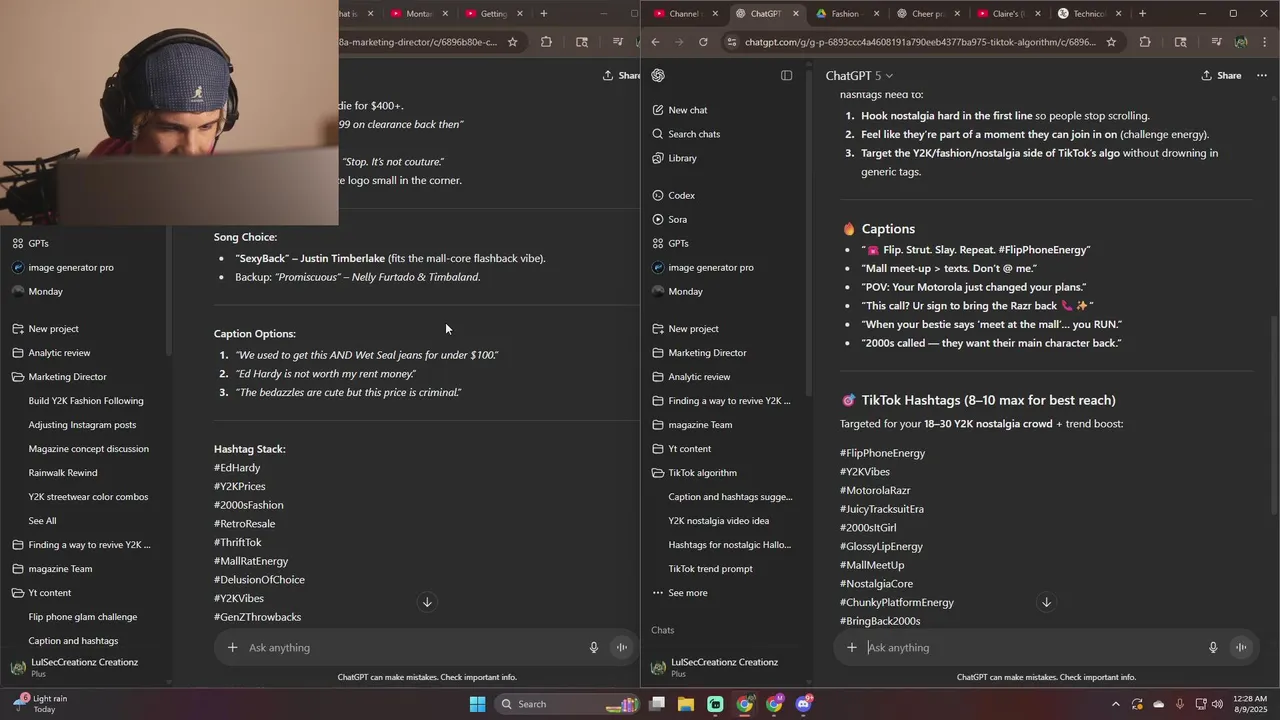This screenshot has width=1280, height=720.
Task: Open Chrome profile avatar in right browser
Action: (1241, 42)
